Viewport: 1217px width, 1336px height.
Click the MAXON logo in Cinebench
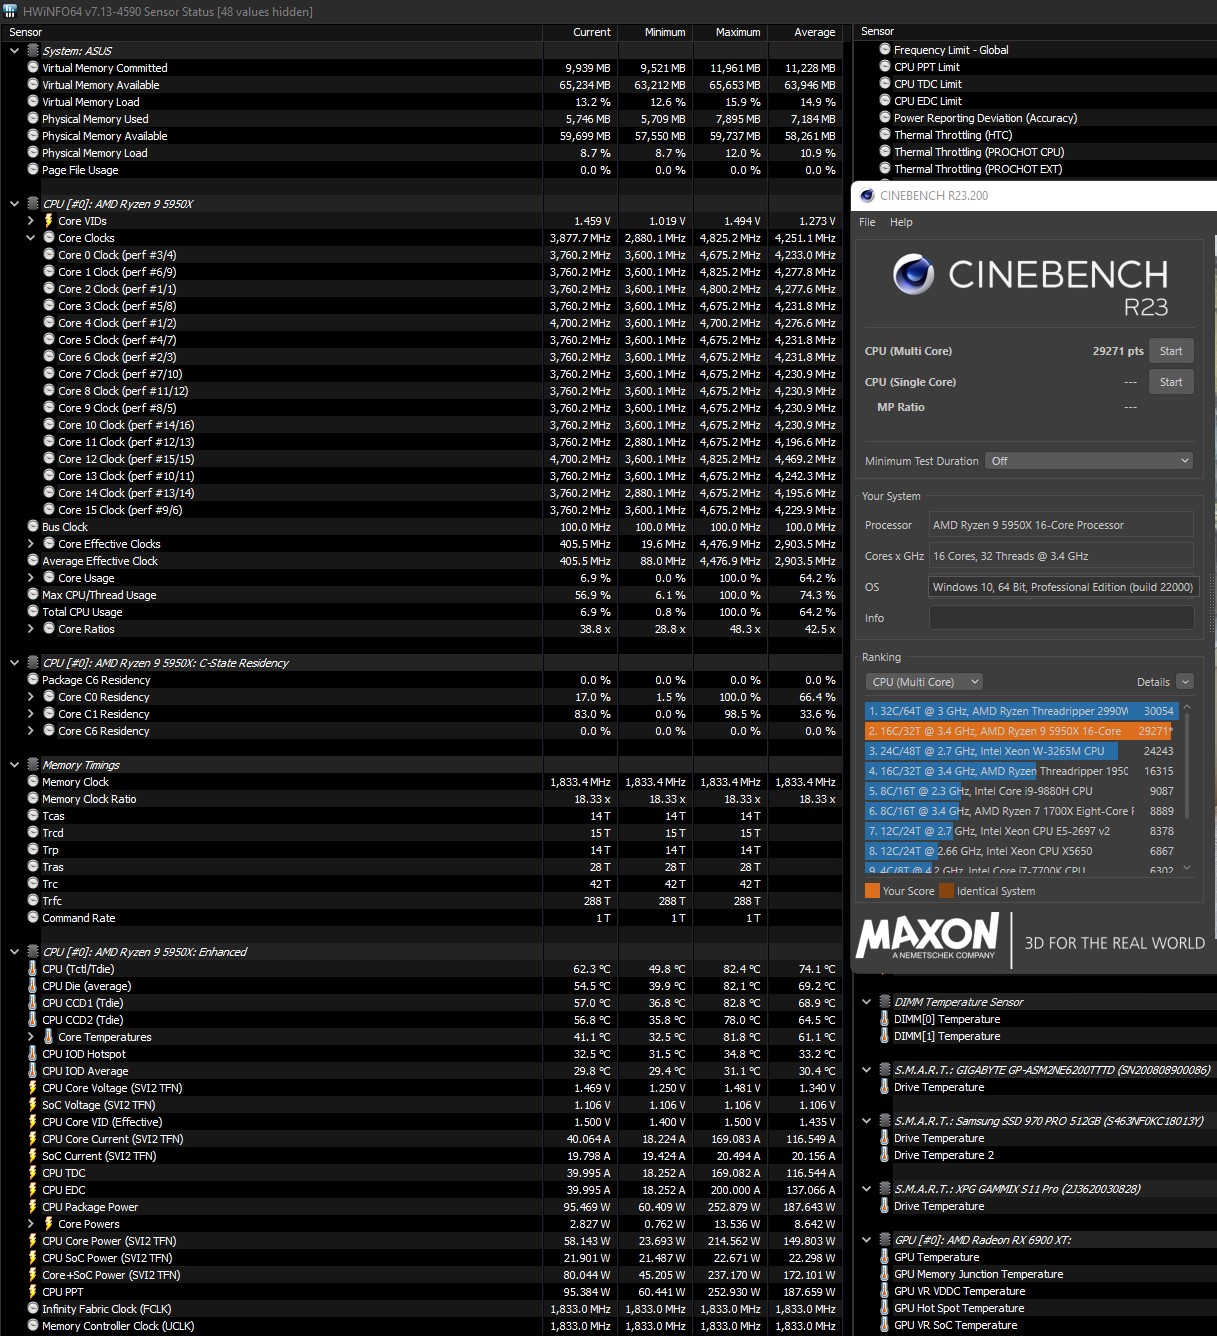[927, 937]
